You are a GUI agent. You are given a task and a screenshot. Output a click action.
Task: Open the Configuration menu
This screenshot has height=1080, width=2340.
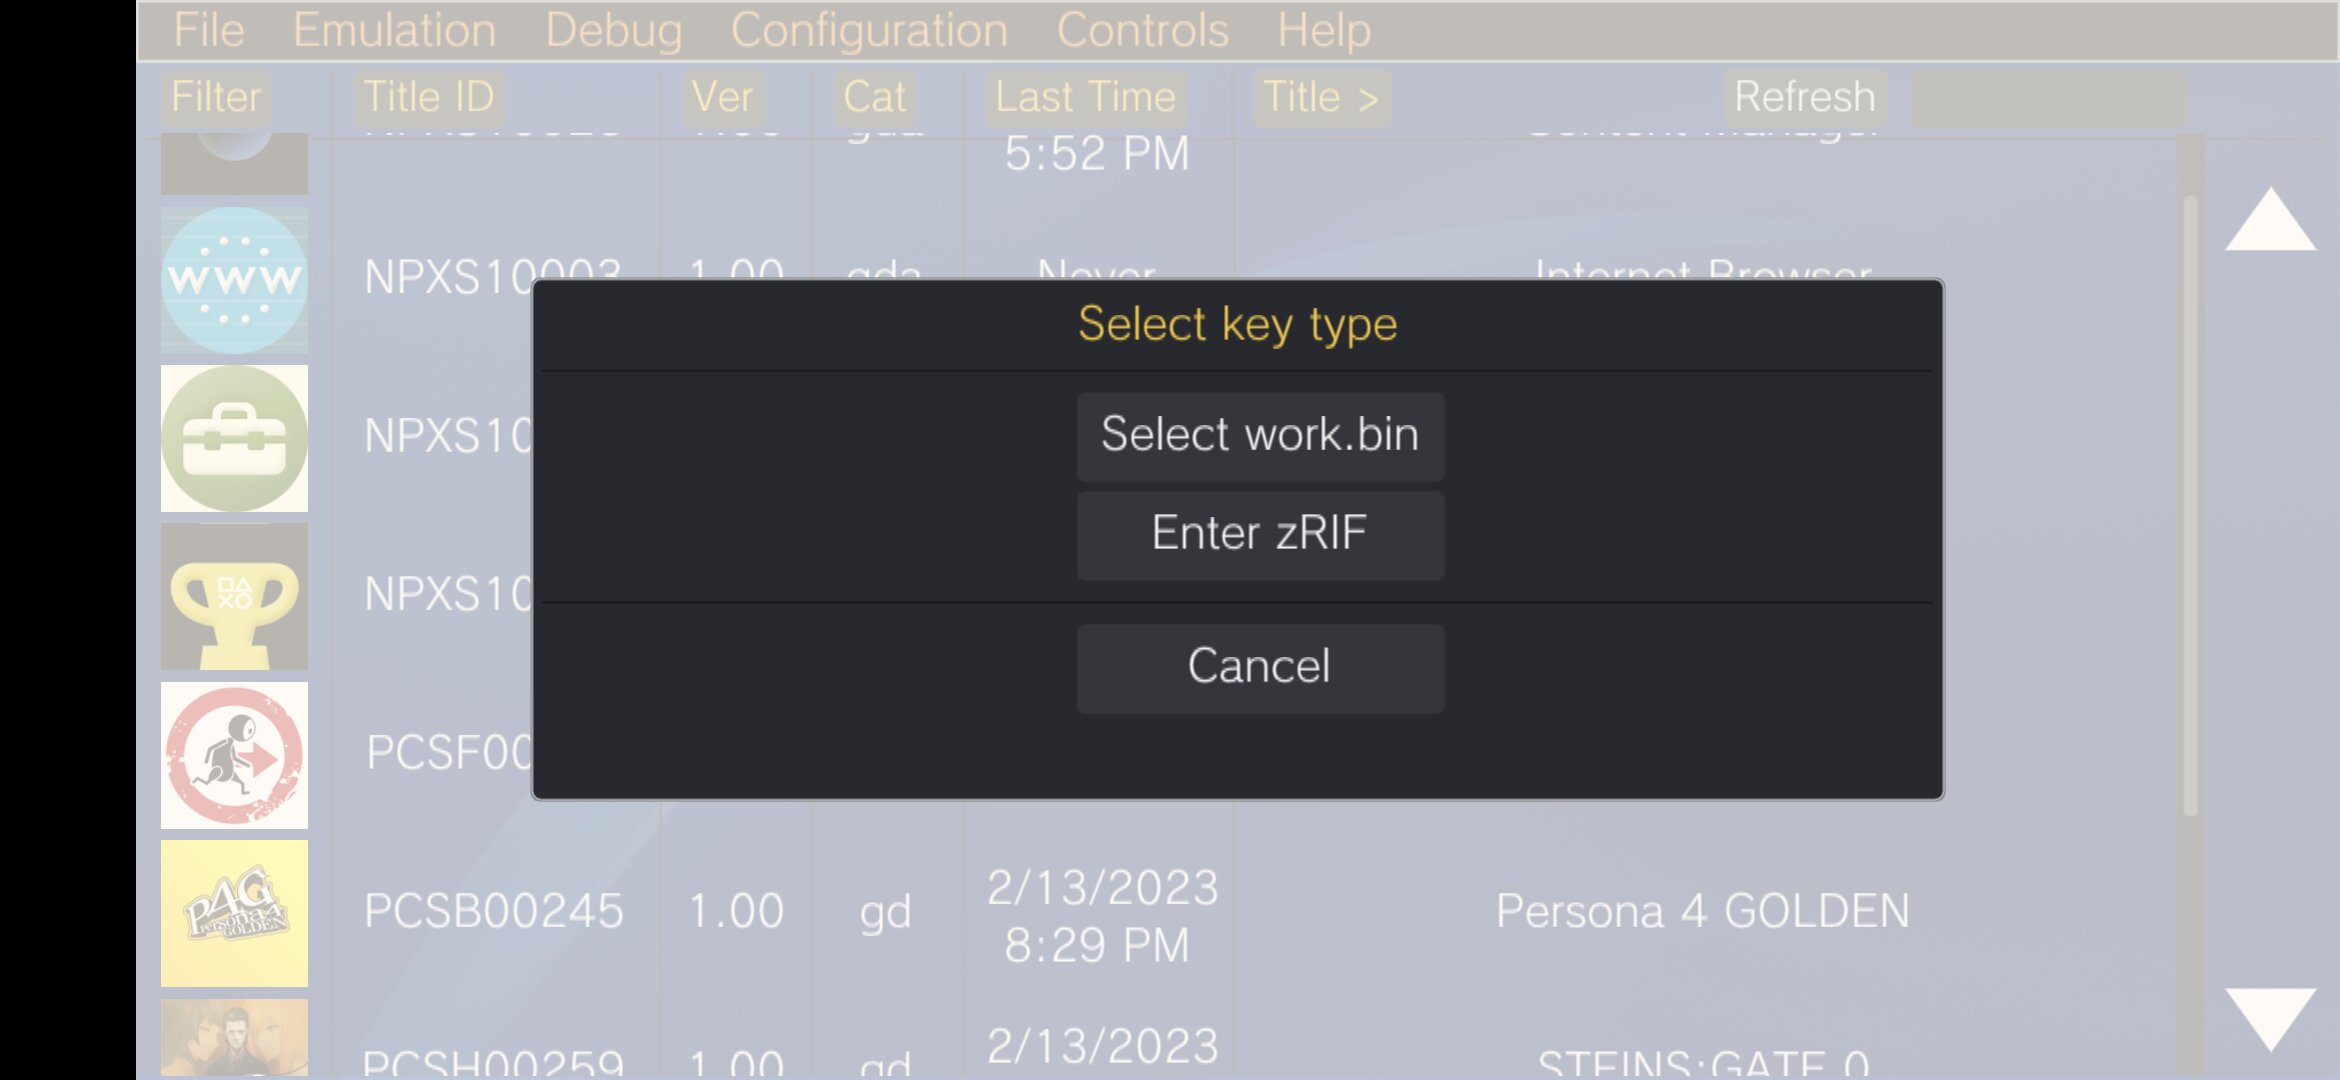pyautogui.click(x=869, y=30)
